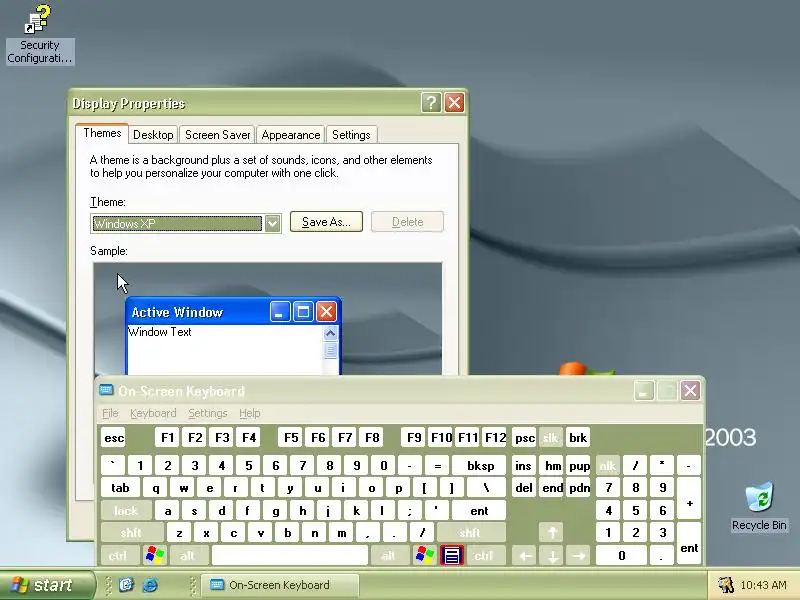Click the F5 function key

point(291,438)
